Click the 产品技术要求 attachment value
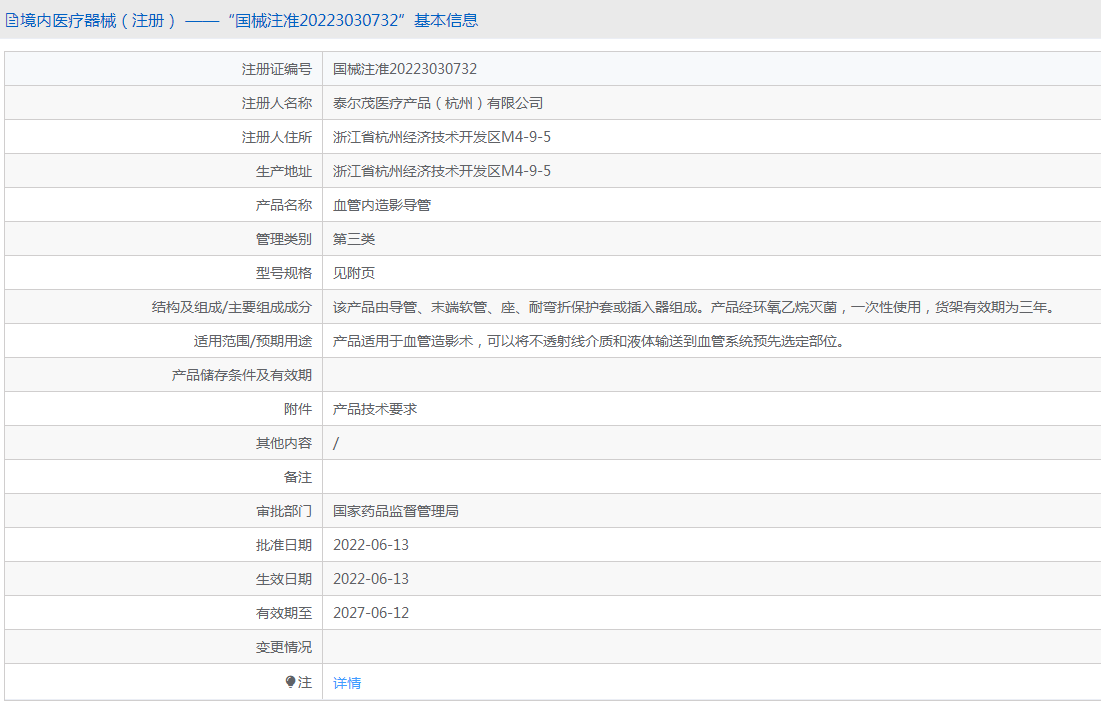Viewport: 1101px width, 704px height. (x=375, y=409)
